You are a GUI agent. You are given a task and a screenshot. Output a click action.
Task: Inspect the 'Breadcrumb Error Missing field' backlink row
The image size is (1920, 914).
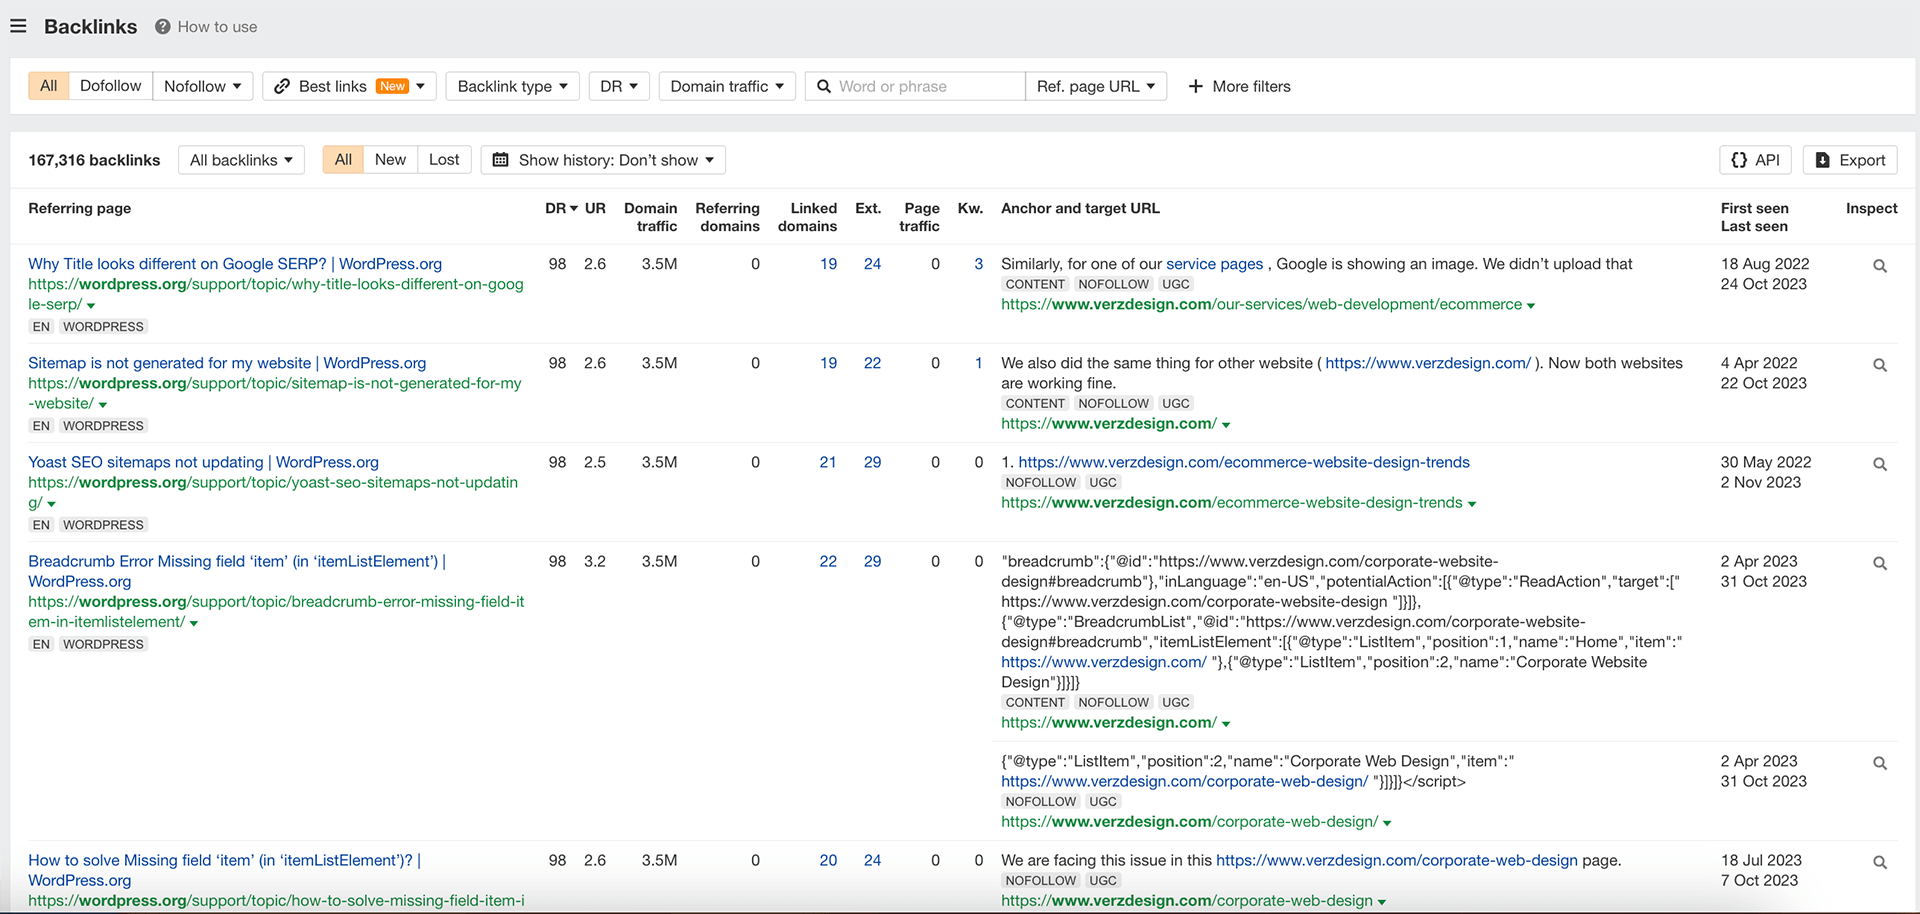[x=1879, y=563]
